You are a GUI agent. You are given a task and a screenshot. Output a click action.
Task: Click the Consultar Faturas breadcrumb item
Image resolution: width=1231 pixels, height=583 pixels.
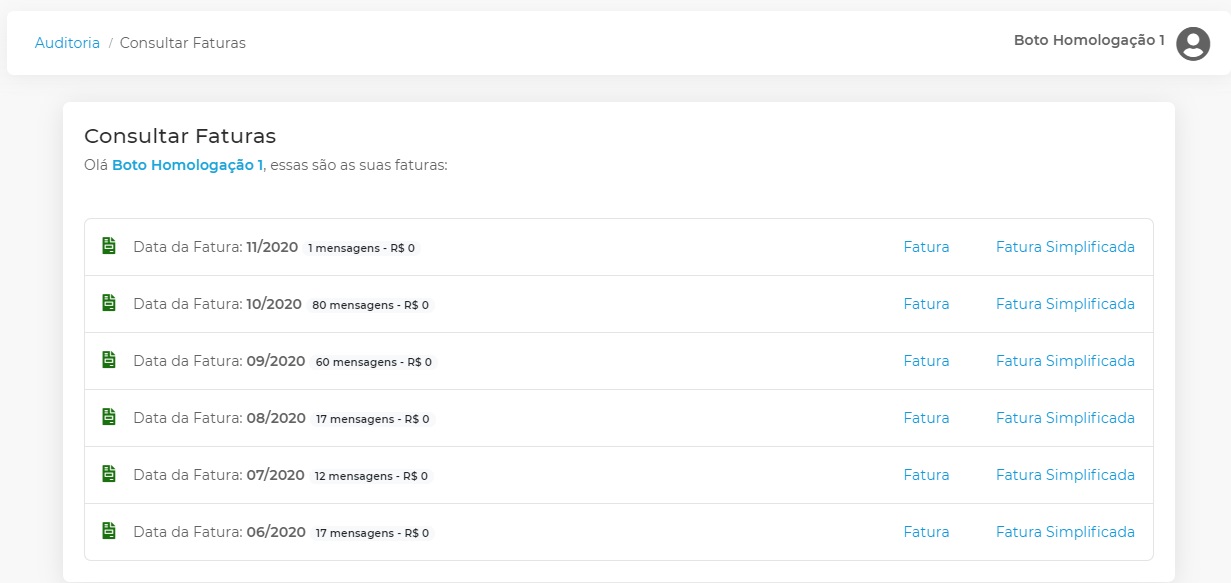(x=182, y=43)
